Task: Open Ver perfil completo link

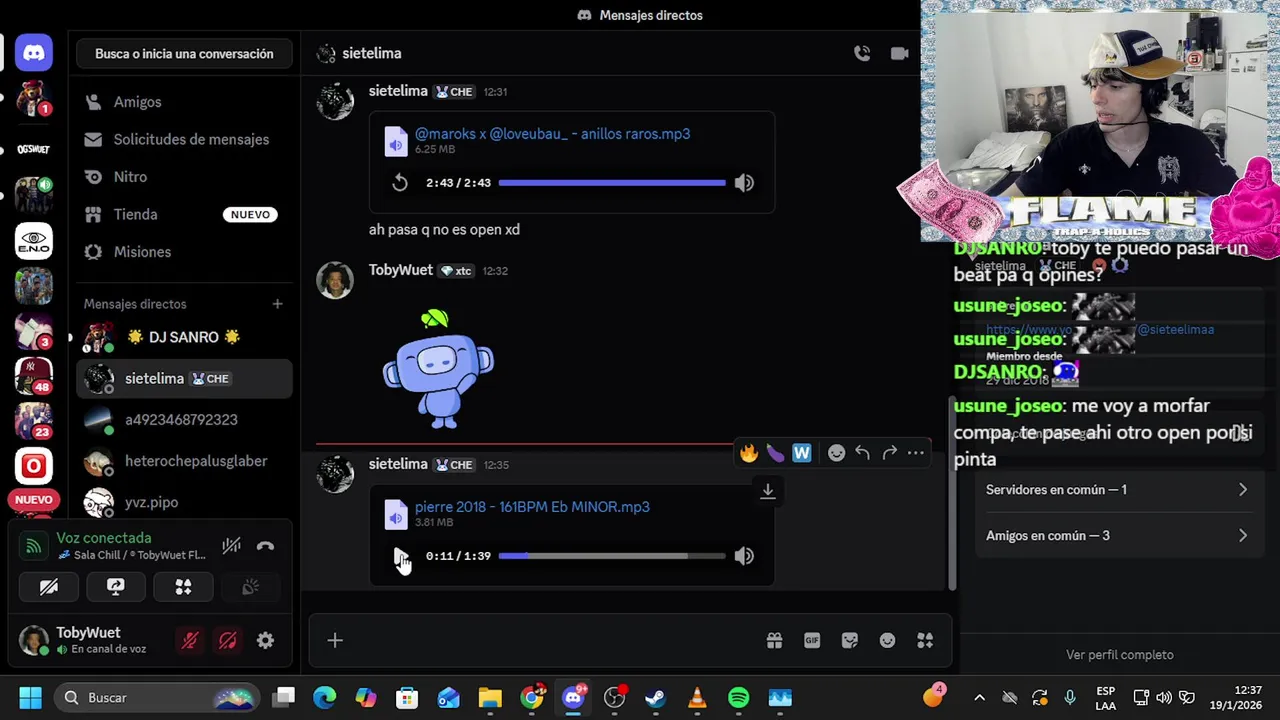Action: (1119, 655)
